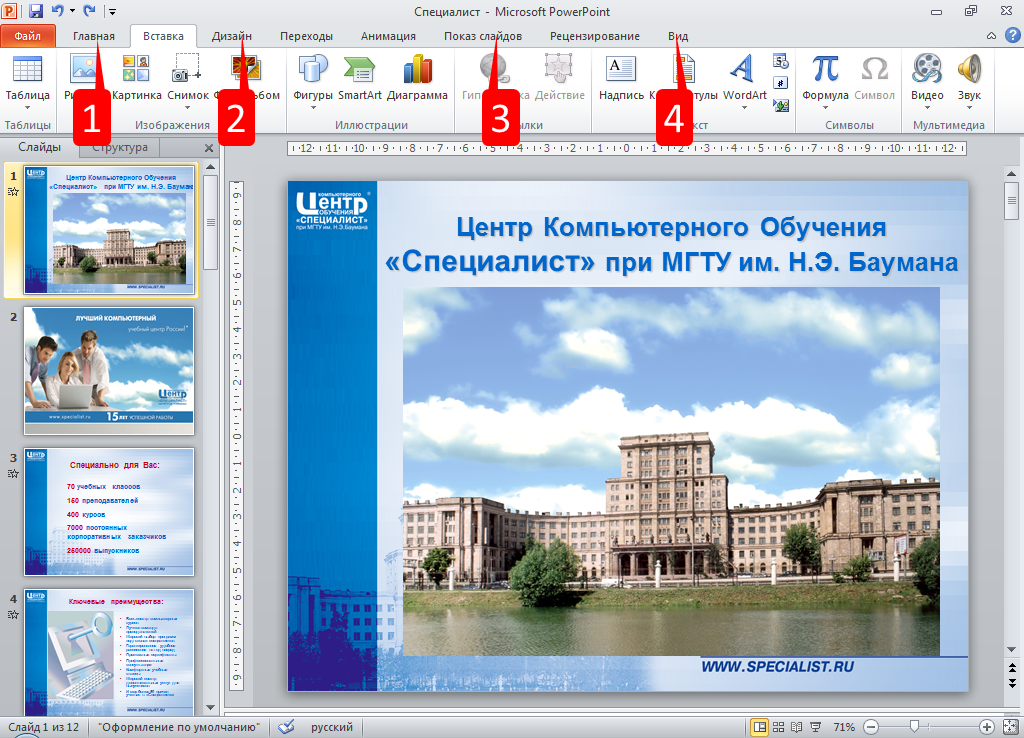Expand the Фигуры shapes dropdown
1024x738 pixels.
pyautogui.click(x=313, y=96)
